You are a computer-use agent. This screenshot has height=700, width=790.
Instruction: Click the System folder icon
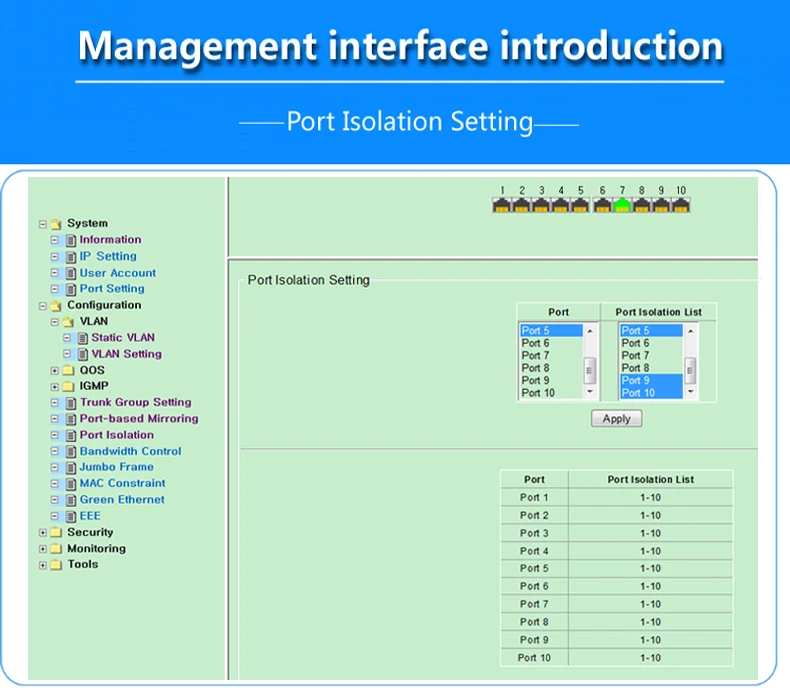pyautogui.click(x=56, y=224)
